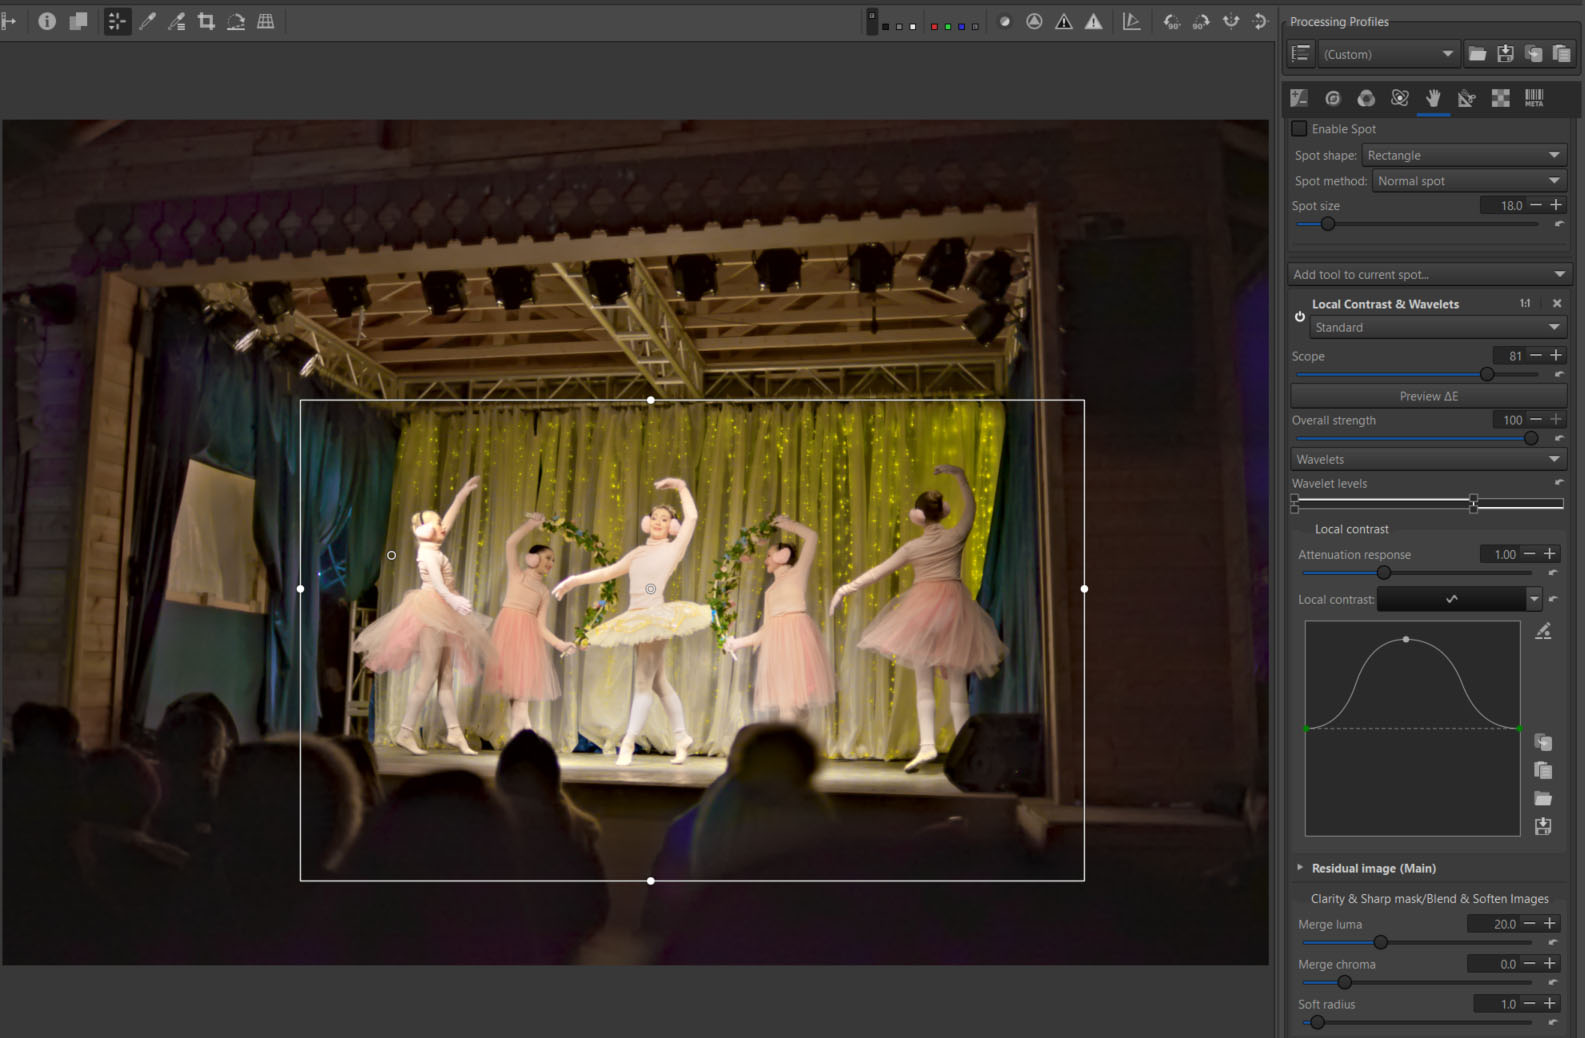Screen dimensions: 1585x1038
Task: Enable the Enable Spot checkbox
Action: tap(1299, 129)
